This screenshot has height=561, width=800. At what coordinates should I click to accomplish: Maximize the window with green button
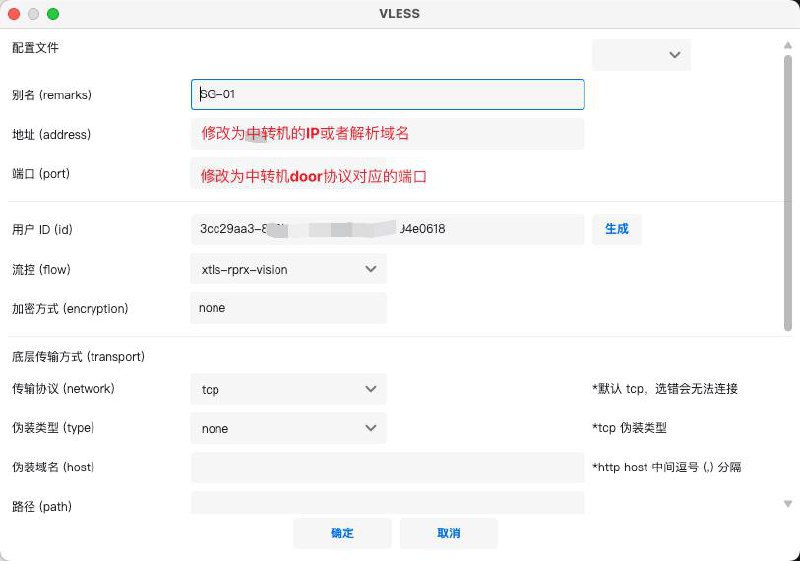point(53,14)
